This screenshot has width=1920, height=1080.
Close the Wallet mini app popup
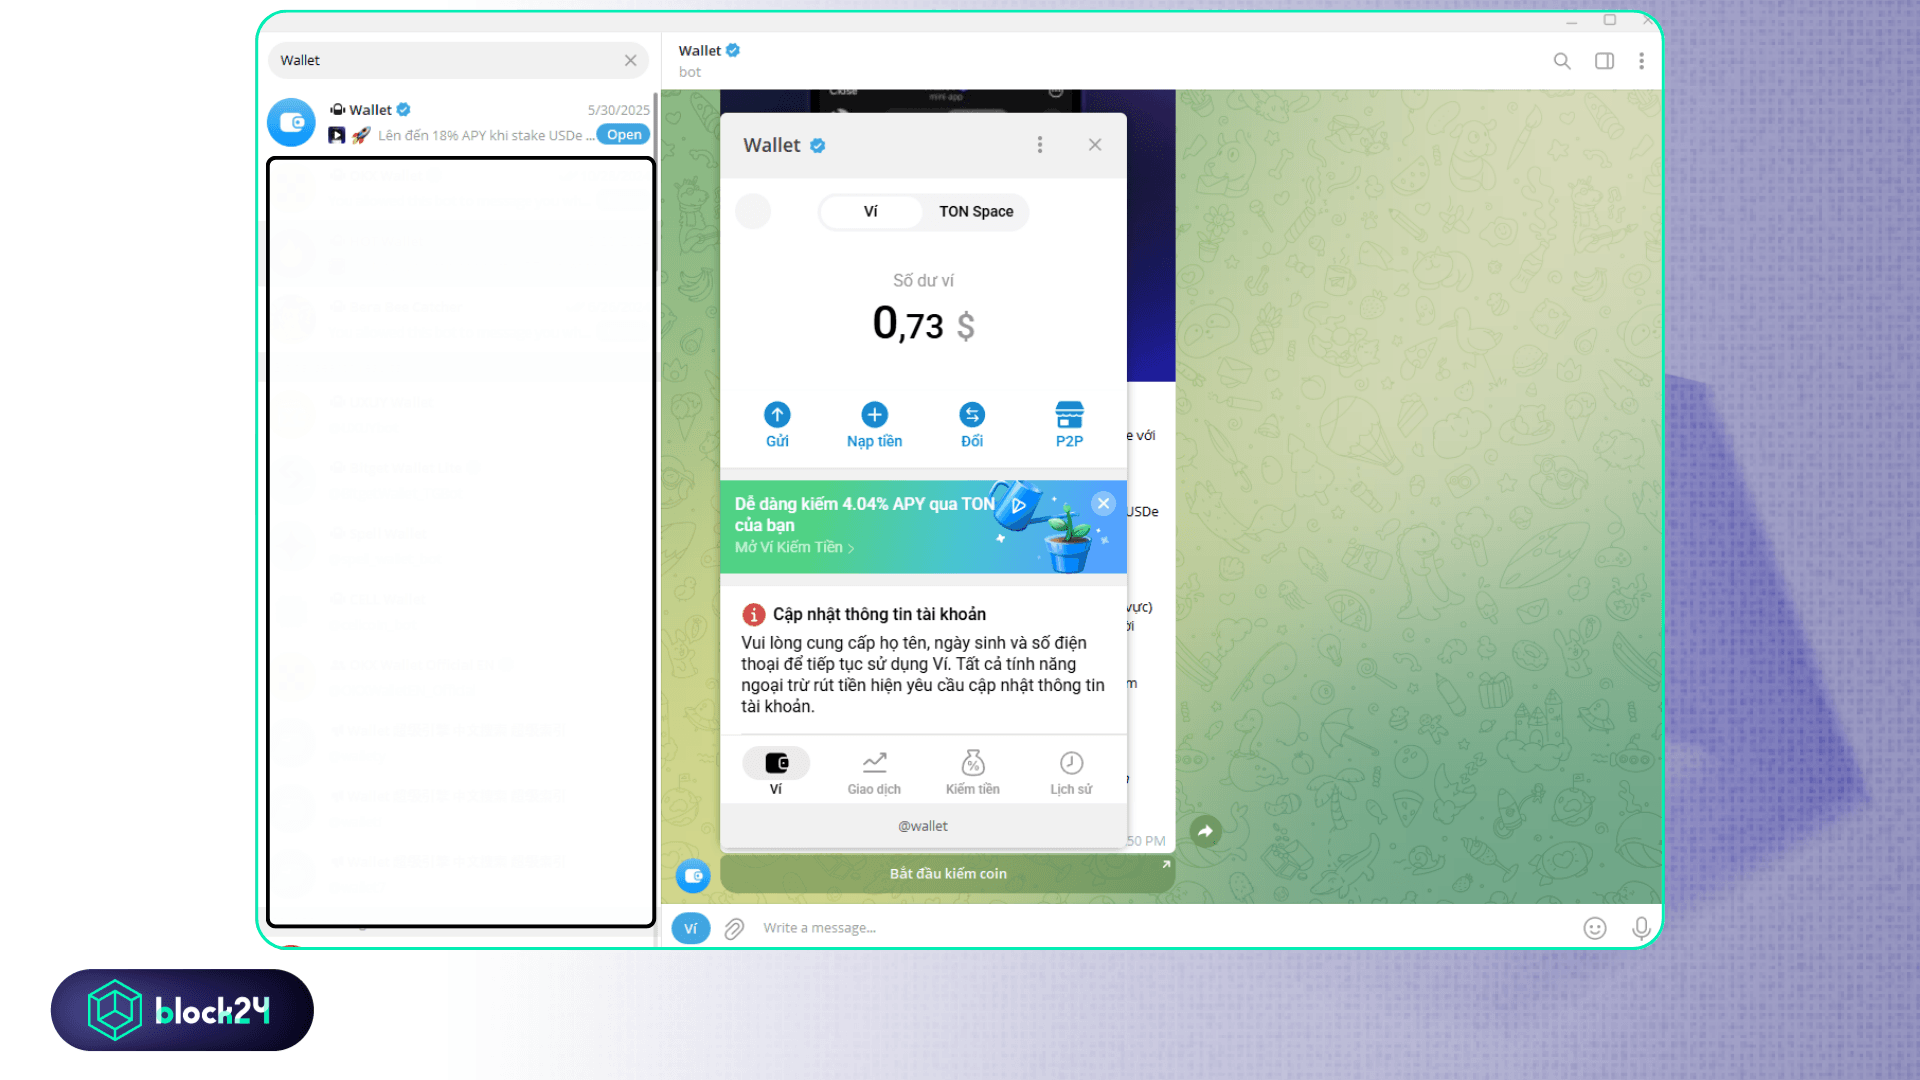pyautogui.click(x=1095, y=145)
